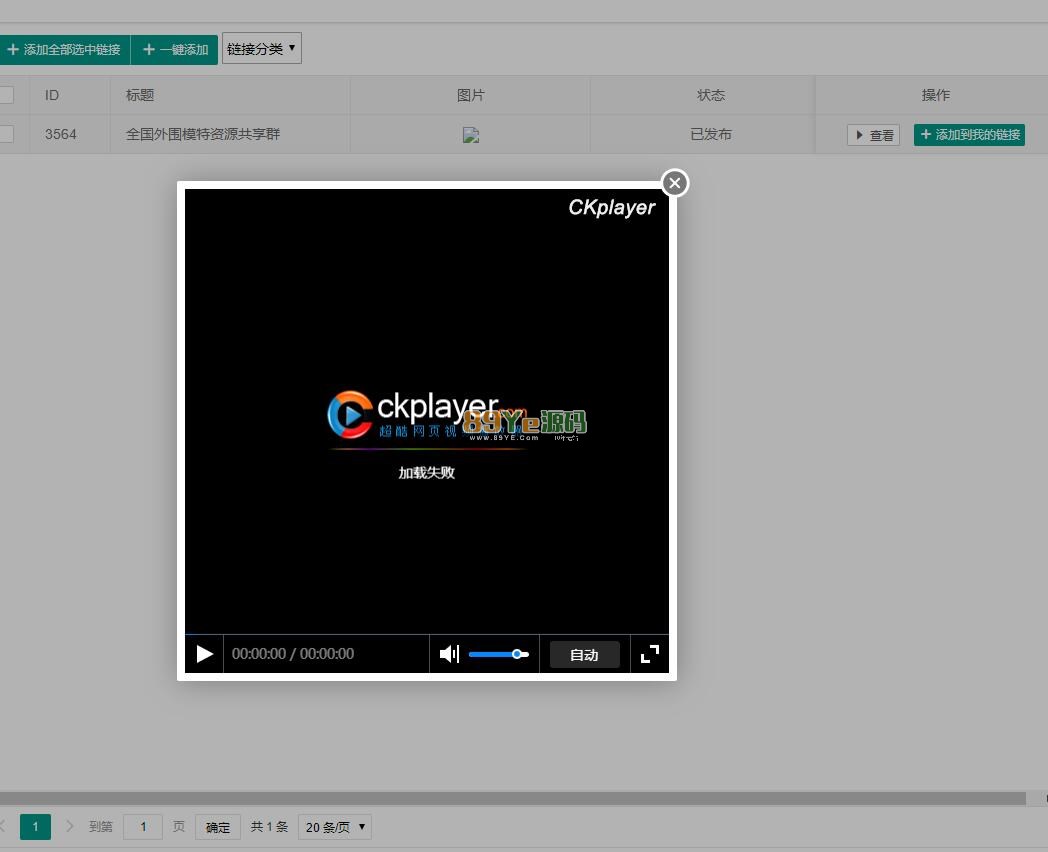
Task: Click the 00:00:00 / 00:00:00 time display
Action: click(293, 654)
